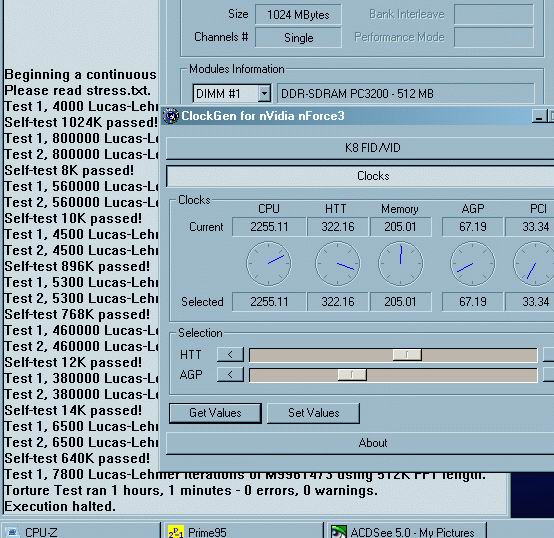Click the ACDSee taskbar icon

tap(338, 532)
